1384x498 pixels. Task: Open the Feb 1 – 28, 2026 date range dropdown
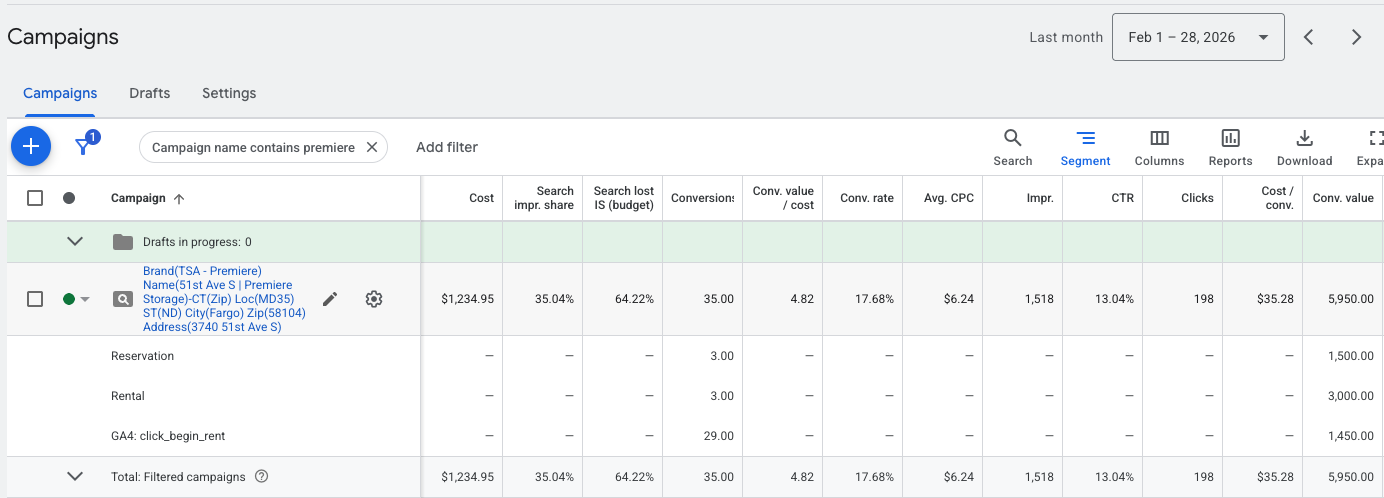1198,37
